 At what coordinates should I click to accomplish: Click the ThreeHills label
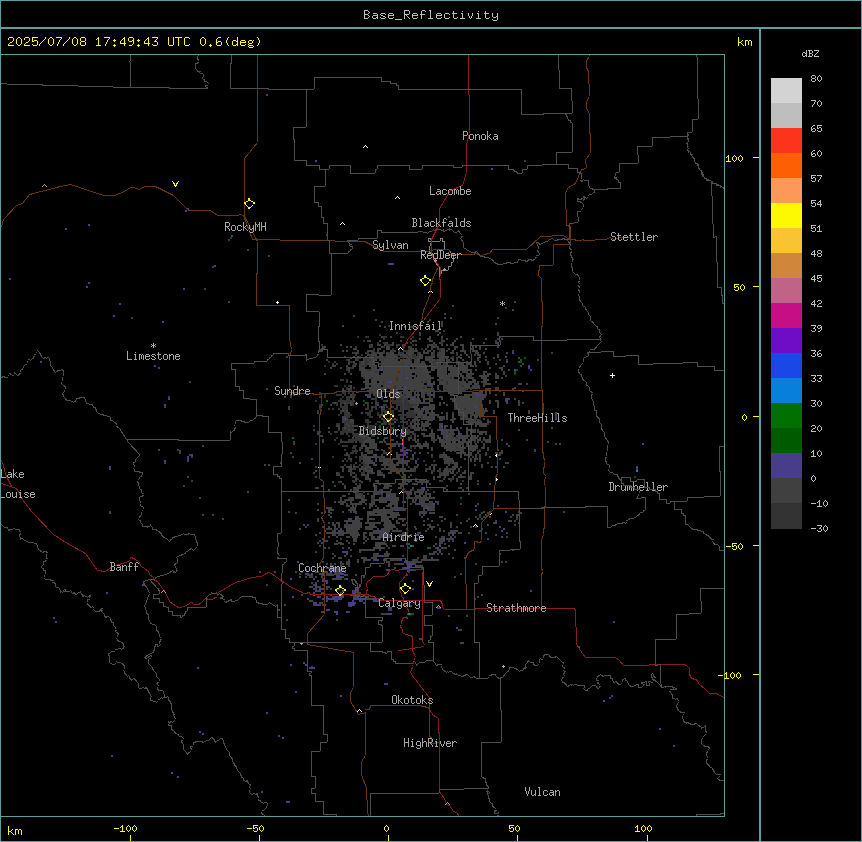tap(537, 418)
